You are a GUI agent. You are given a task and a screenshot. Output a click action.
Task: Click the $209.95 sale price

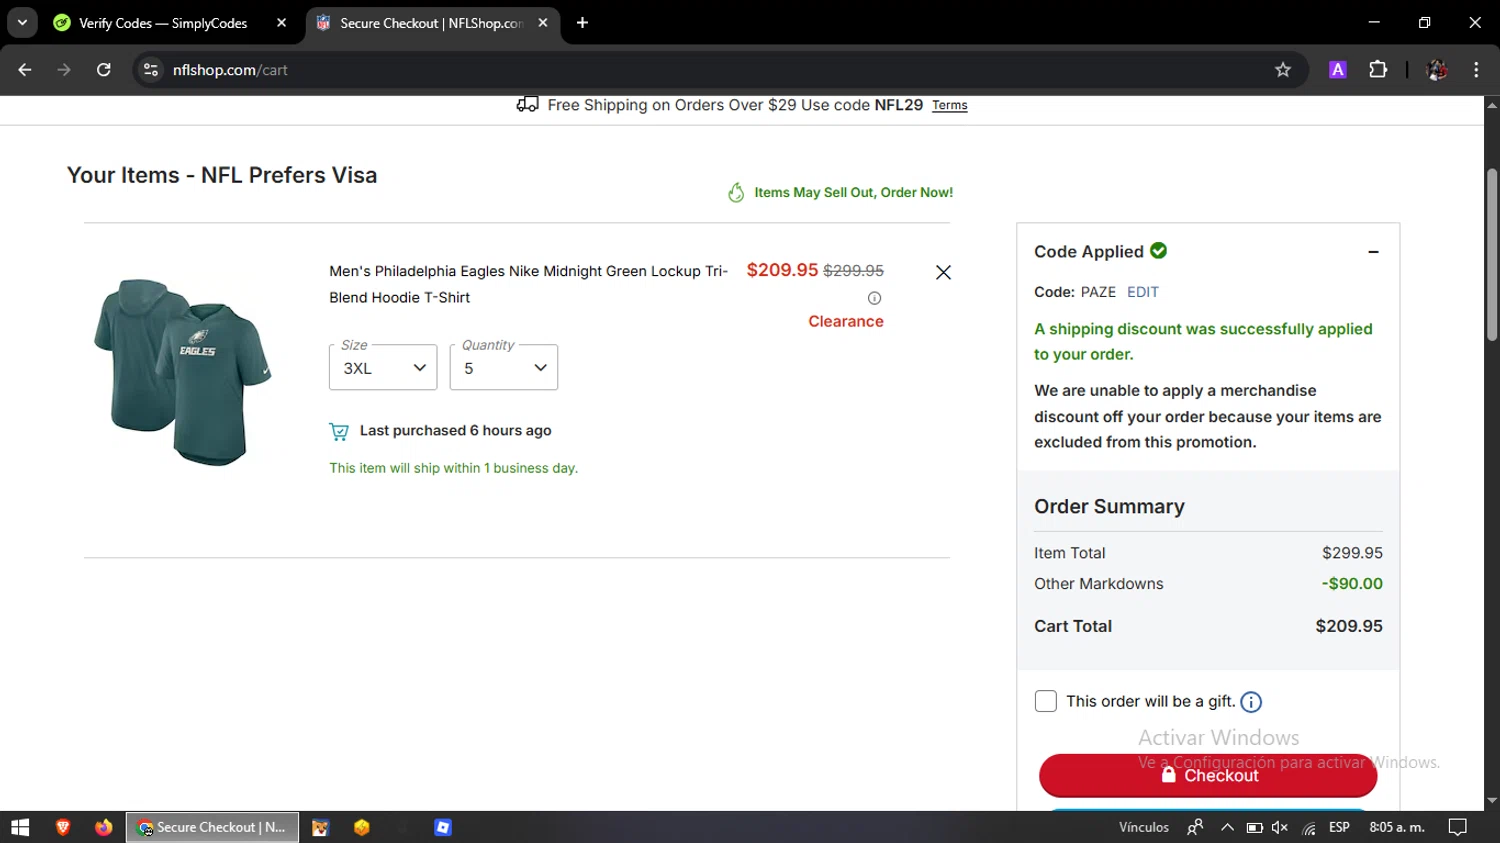(x=782, y=270)
